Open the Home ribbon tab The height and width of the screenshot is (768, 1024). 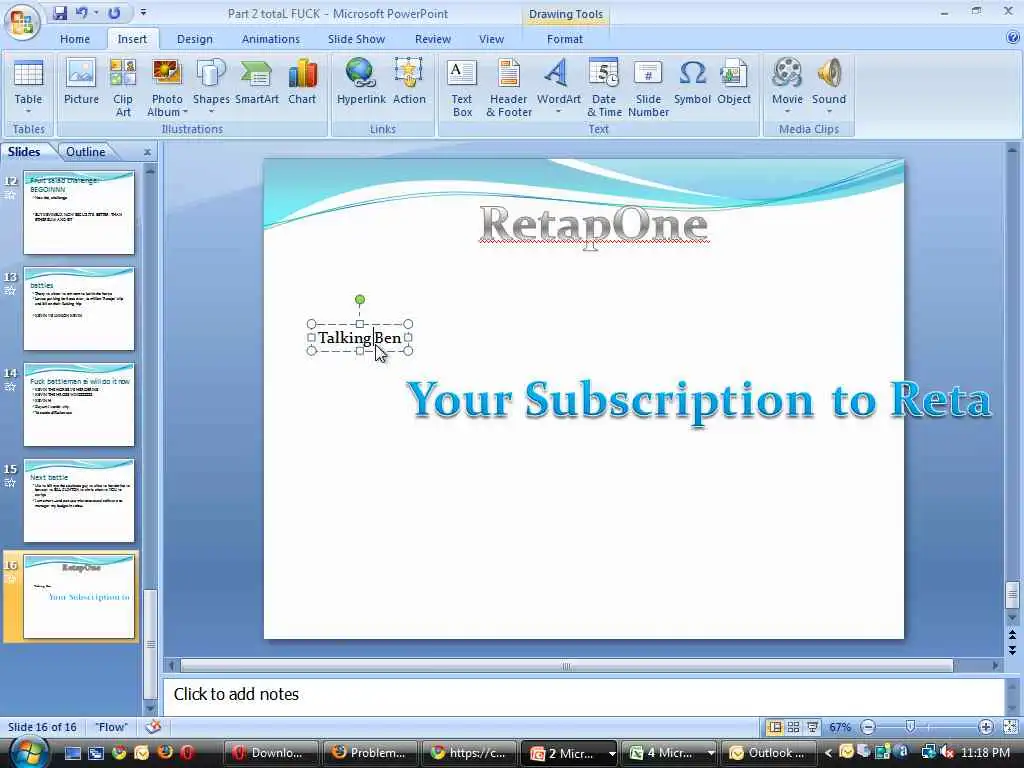coord(74,39)
